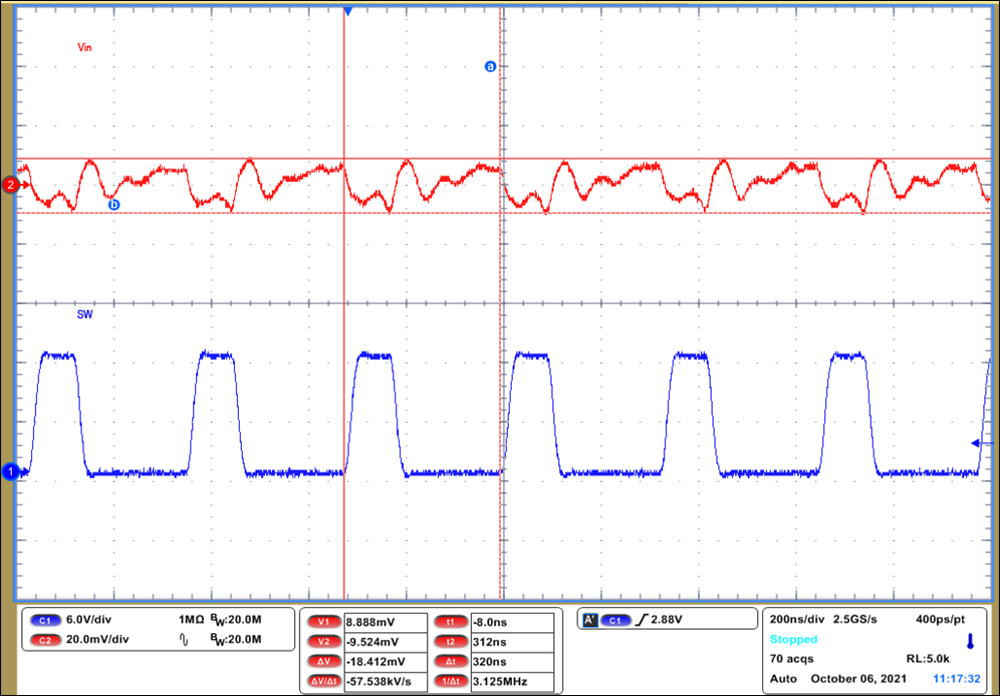Screen dimensions: 1000x696
Task: Select the trigger position triangle above graticule
Action: pos(347,11)
